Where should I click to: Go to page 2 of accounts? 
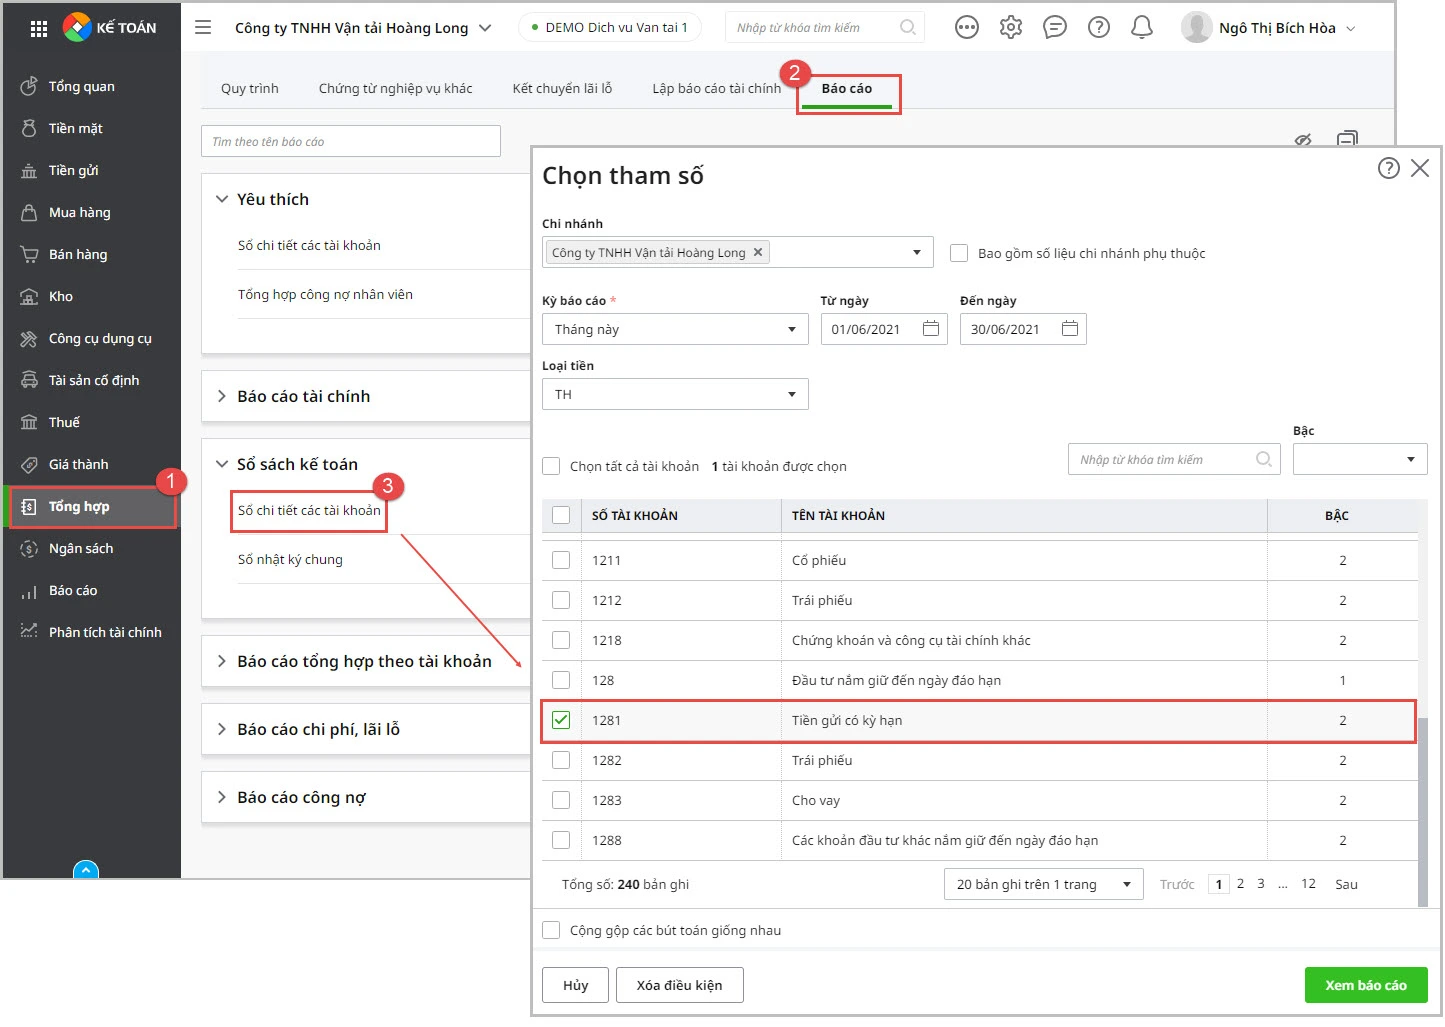pyautogui.click(x=1241, y=884)
